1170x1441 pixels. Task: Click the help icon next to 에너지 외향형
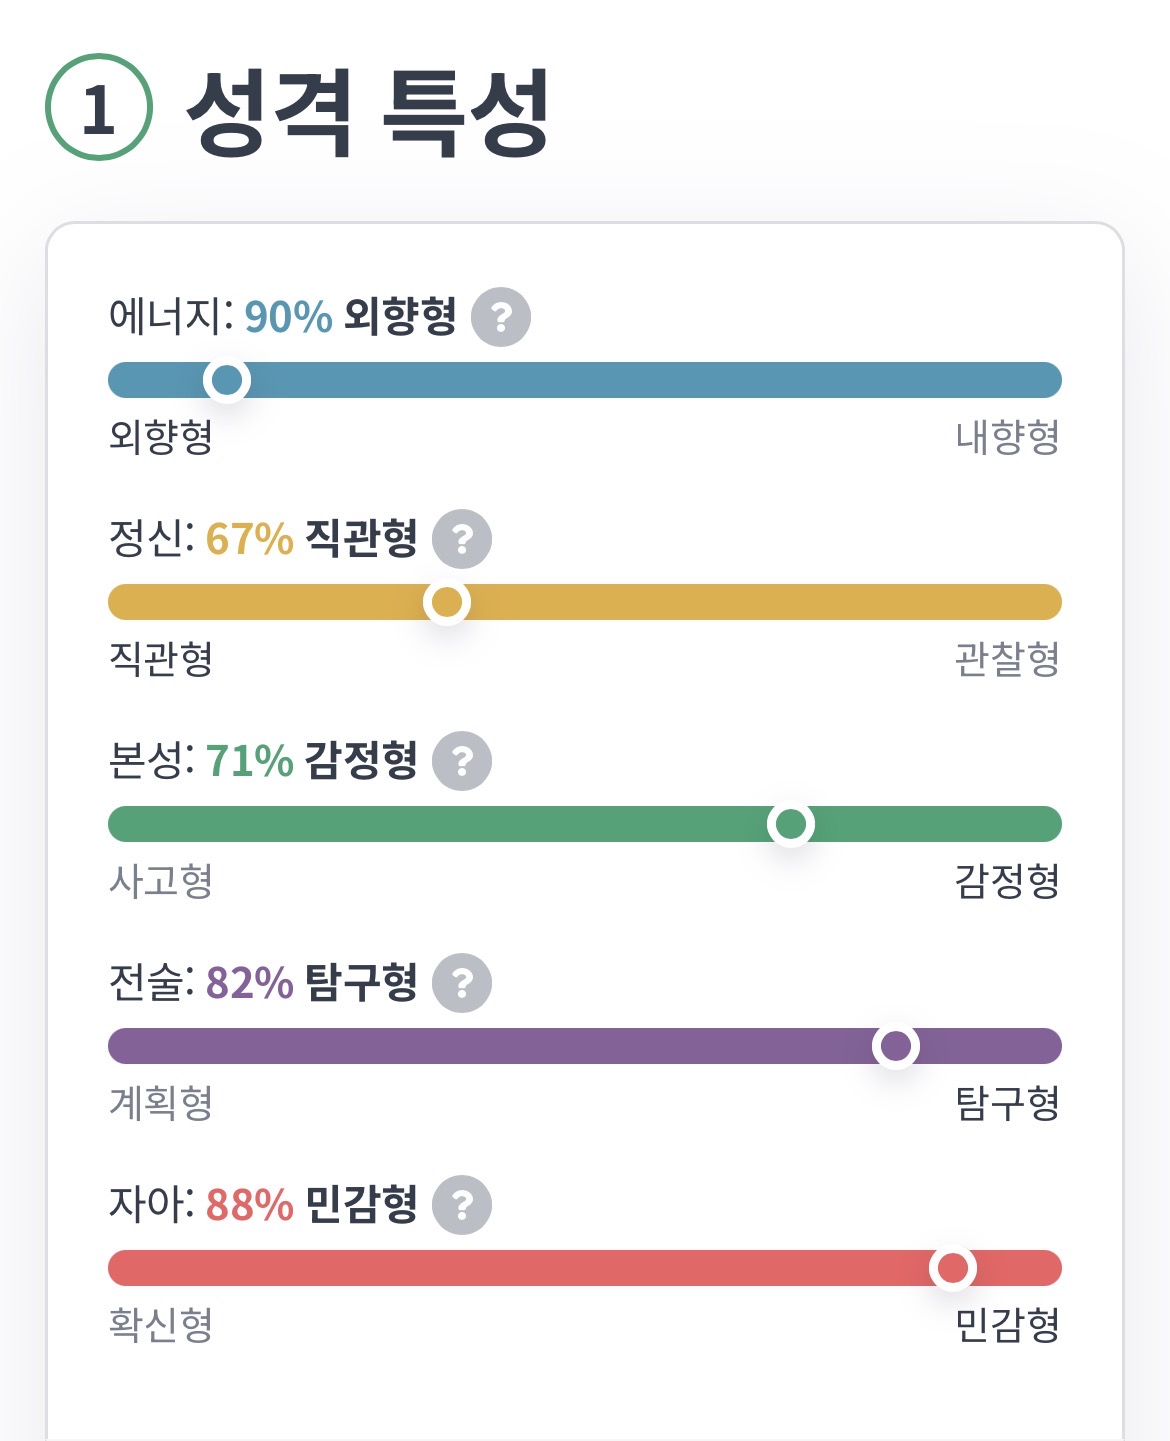pyautogui.click(x=501, y=317)
